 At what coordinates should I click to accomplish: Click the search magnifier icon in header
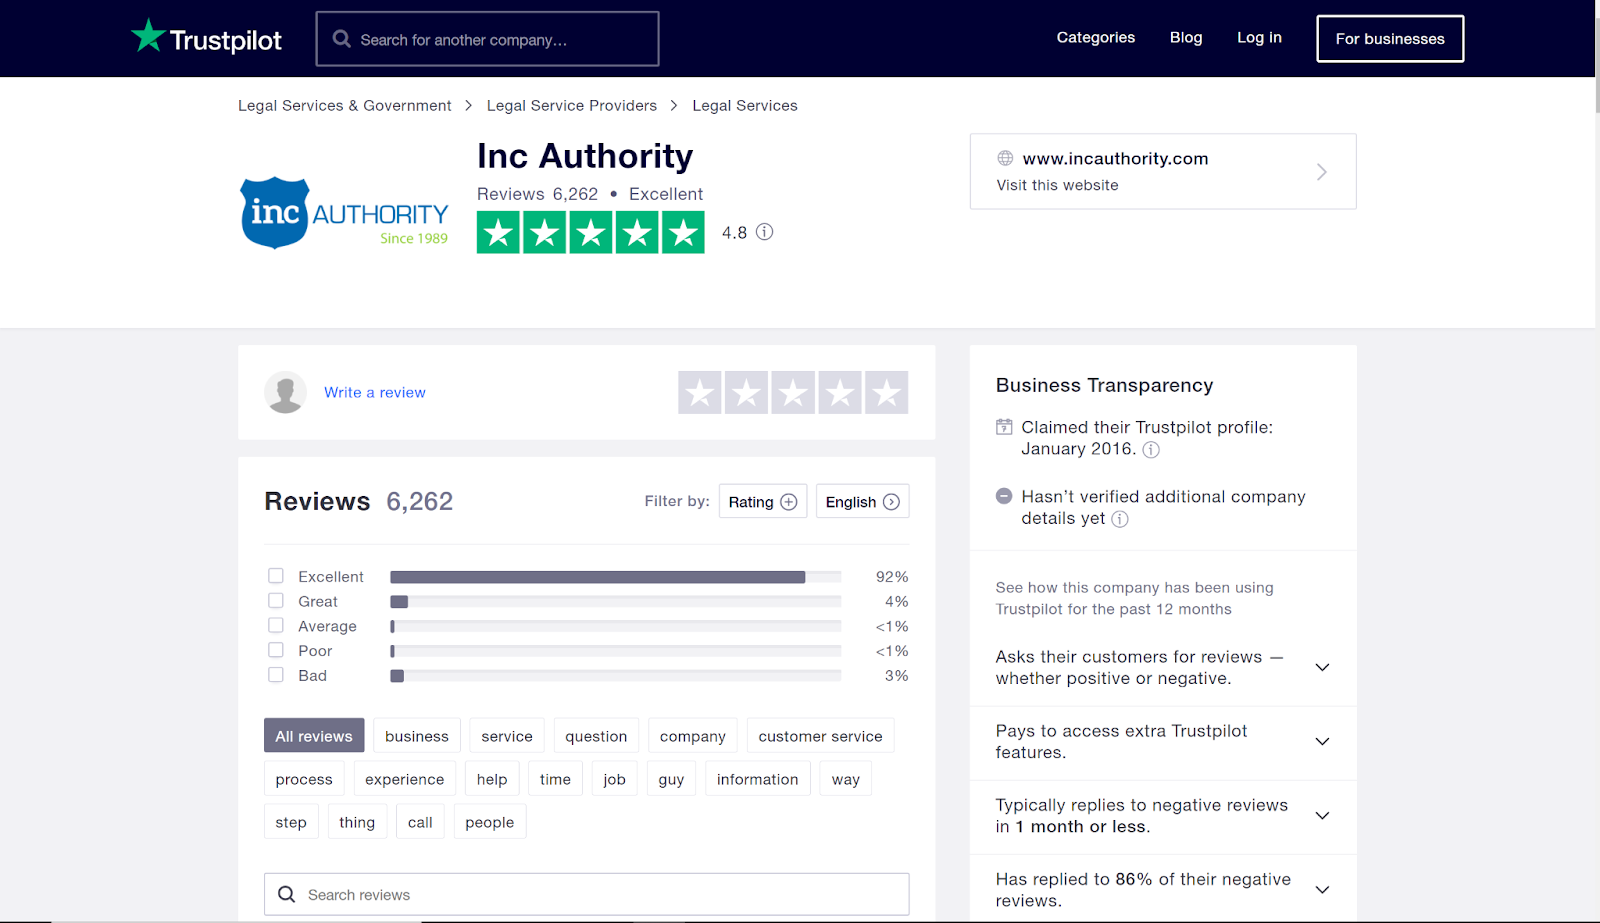pyautogui.click(x=342, y=39)
